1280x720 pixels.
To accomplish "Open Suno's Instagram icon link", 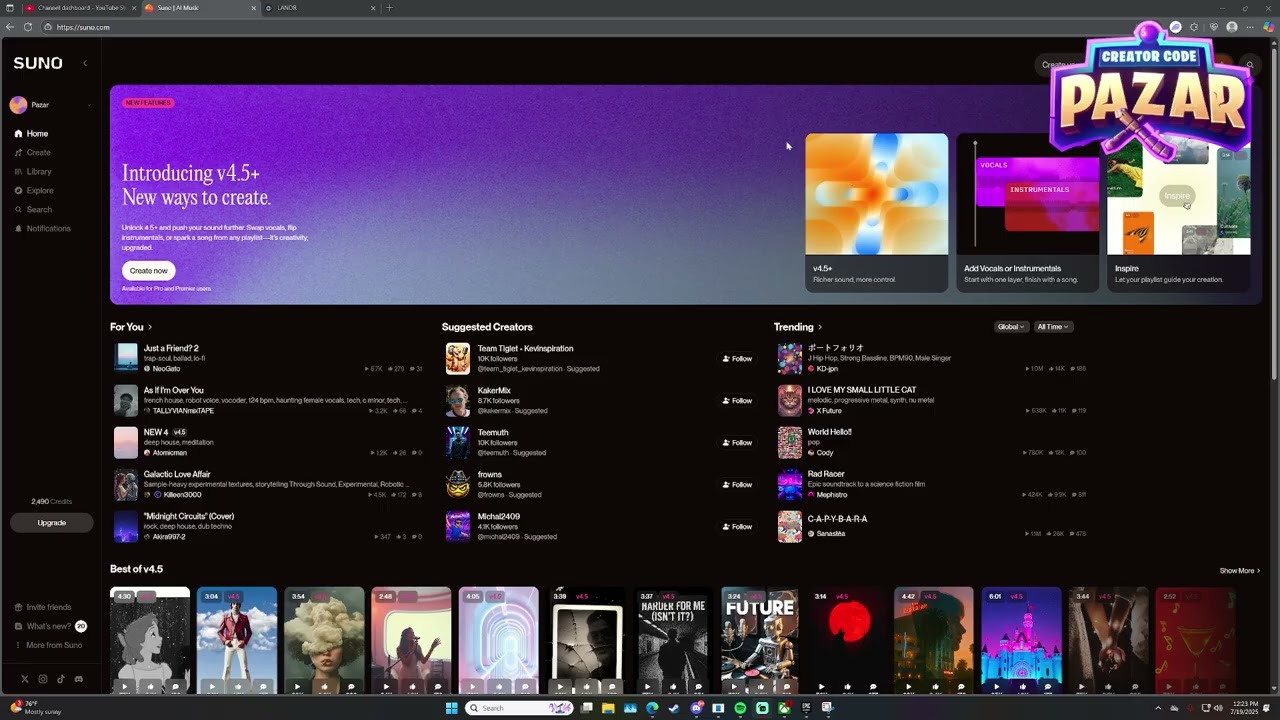I will pos(43,679).
